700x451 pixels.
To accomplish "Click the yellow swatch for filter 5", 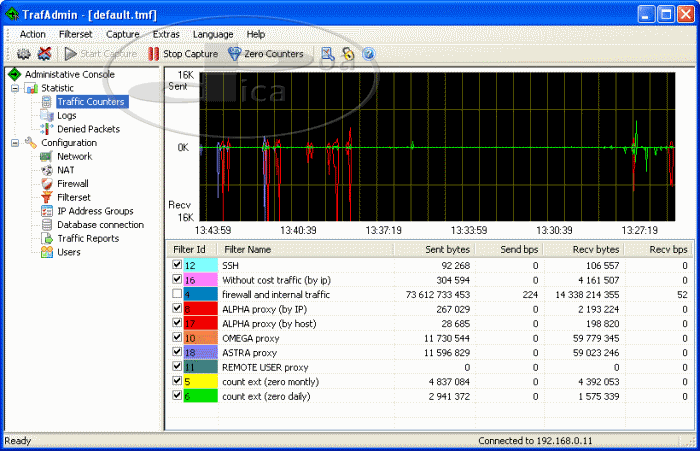I will point(200,381).
